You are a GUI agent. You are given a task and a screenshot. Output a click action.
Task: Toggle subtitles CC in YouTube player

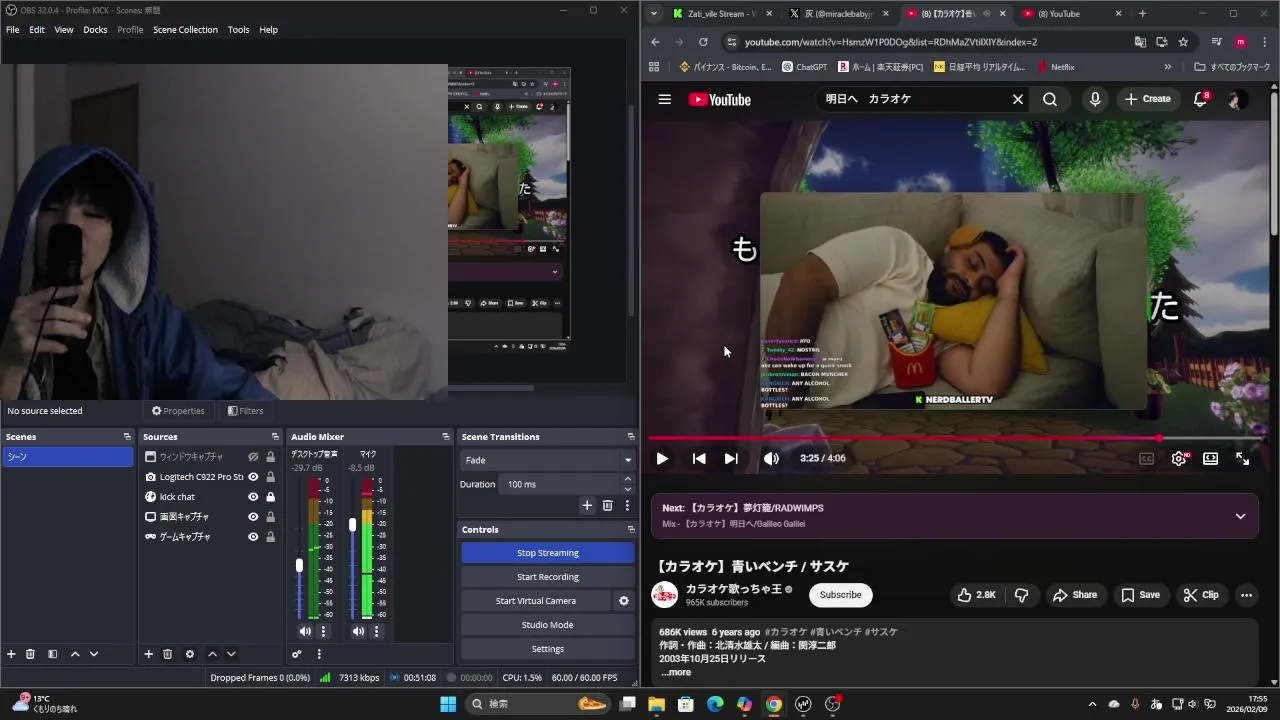pos(1147,458)
